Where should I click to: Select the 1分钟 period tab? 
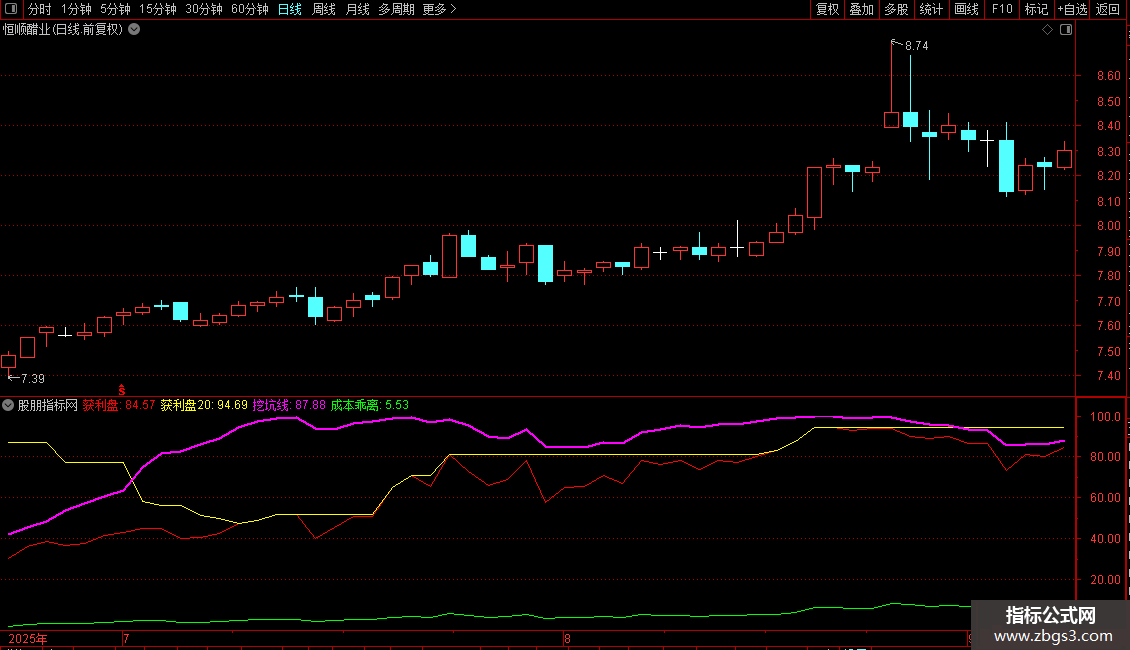(76, 9)
